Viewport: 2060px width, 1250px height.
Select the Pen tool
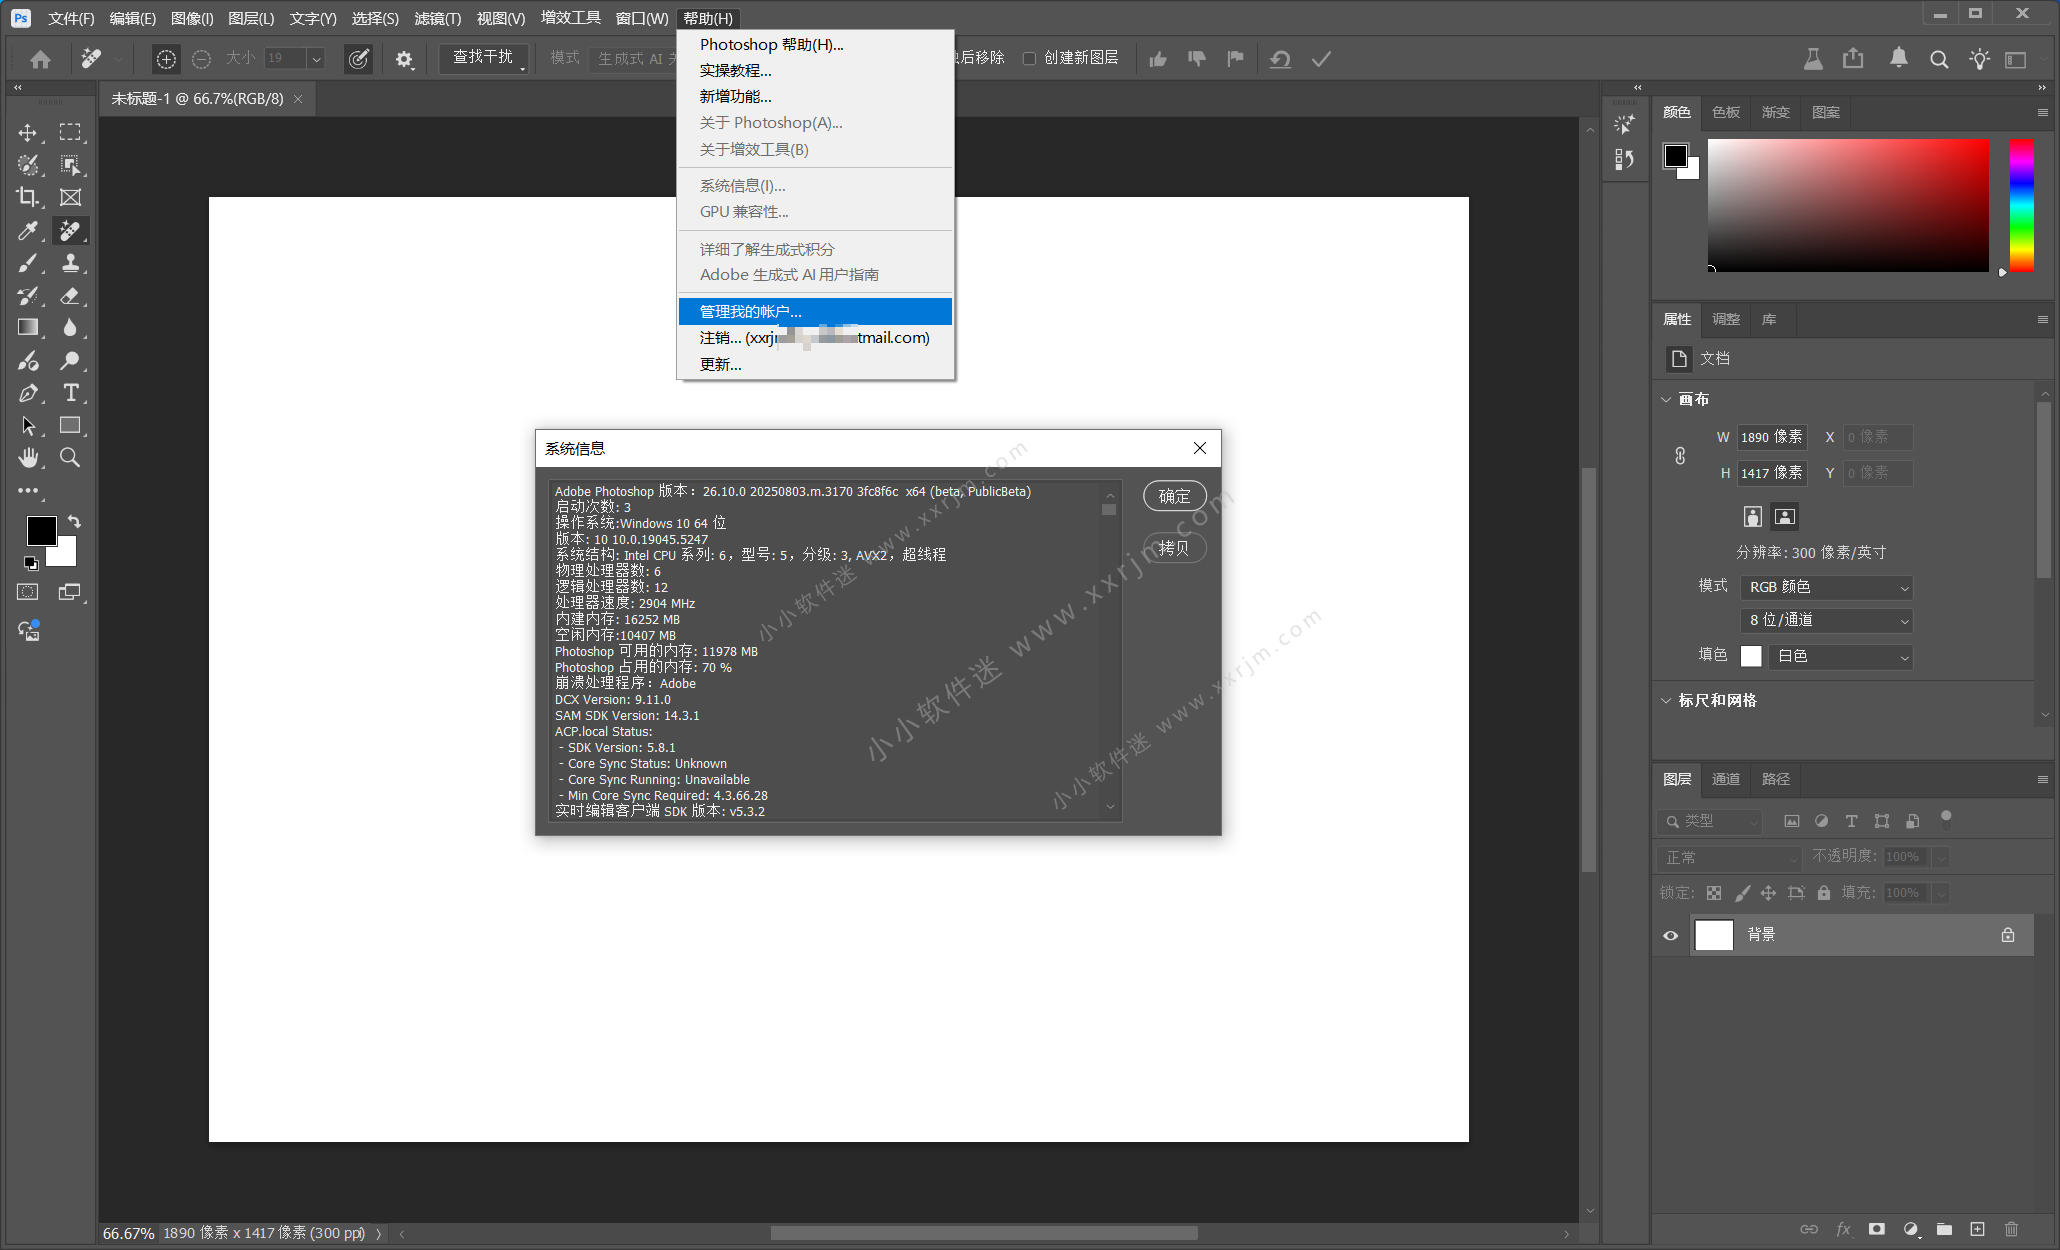[28, 393]
